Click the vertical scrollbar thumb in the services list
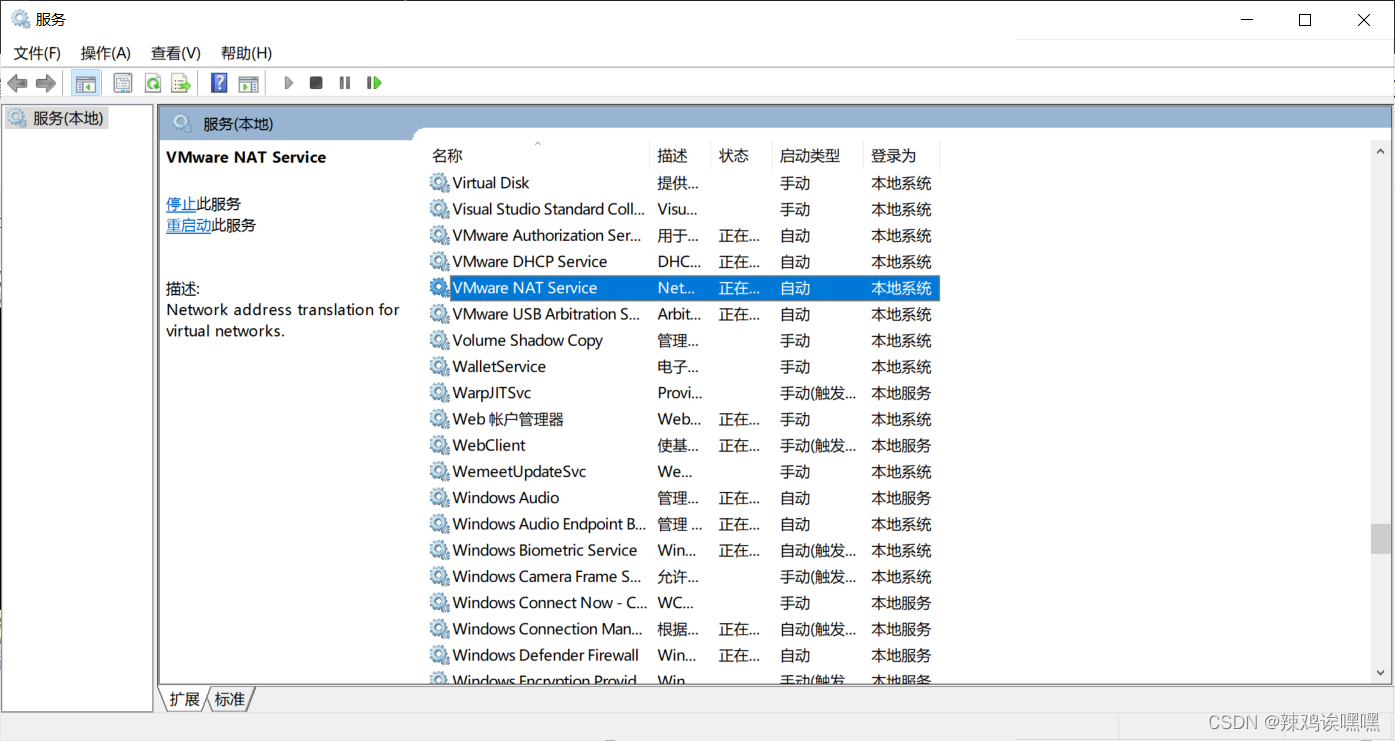This screenshot has width=1395, height=741. (x=1381, y=539)
